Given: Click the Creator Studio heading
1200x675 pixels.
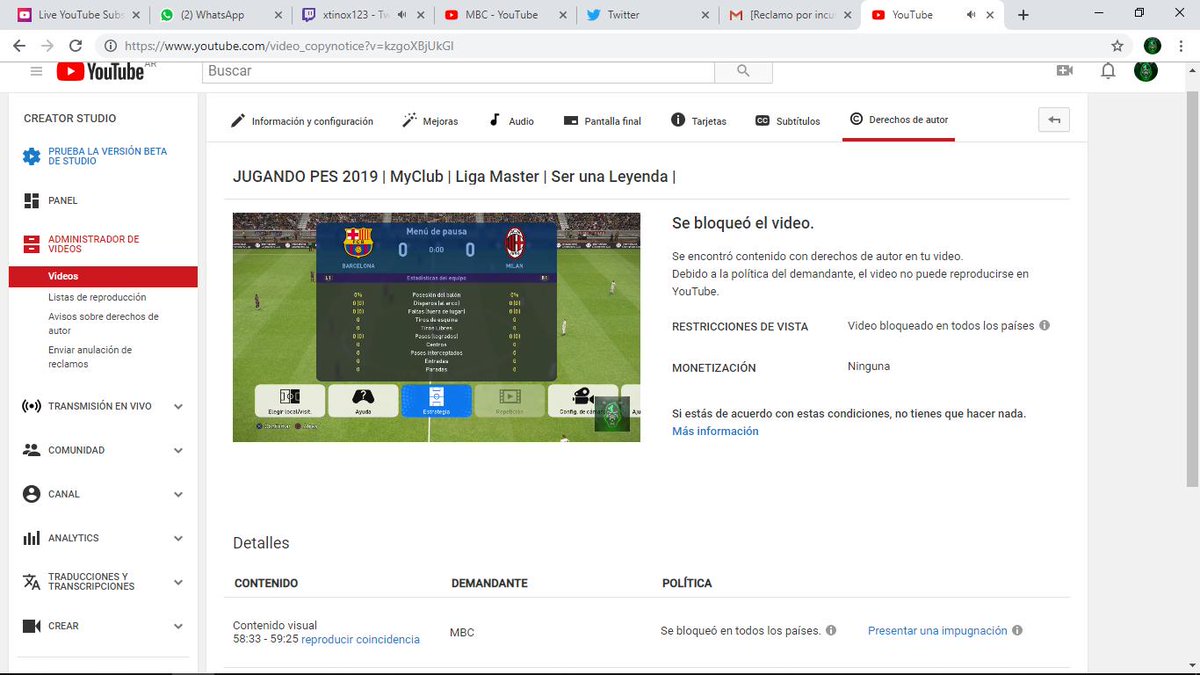Looking at the screenshot, I should tap(70, 118).
